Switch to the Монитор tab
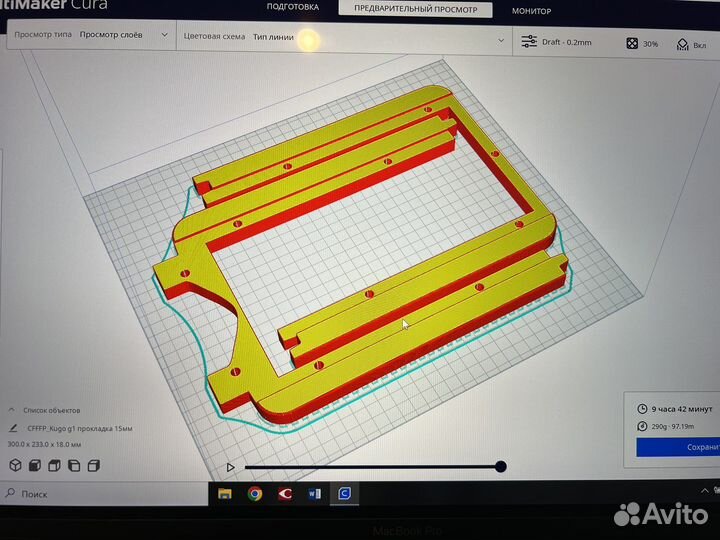Image resolution: width=720 pixels, height=540 pixels. 531,10
